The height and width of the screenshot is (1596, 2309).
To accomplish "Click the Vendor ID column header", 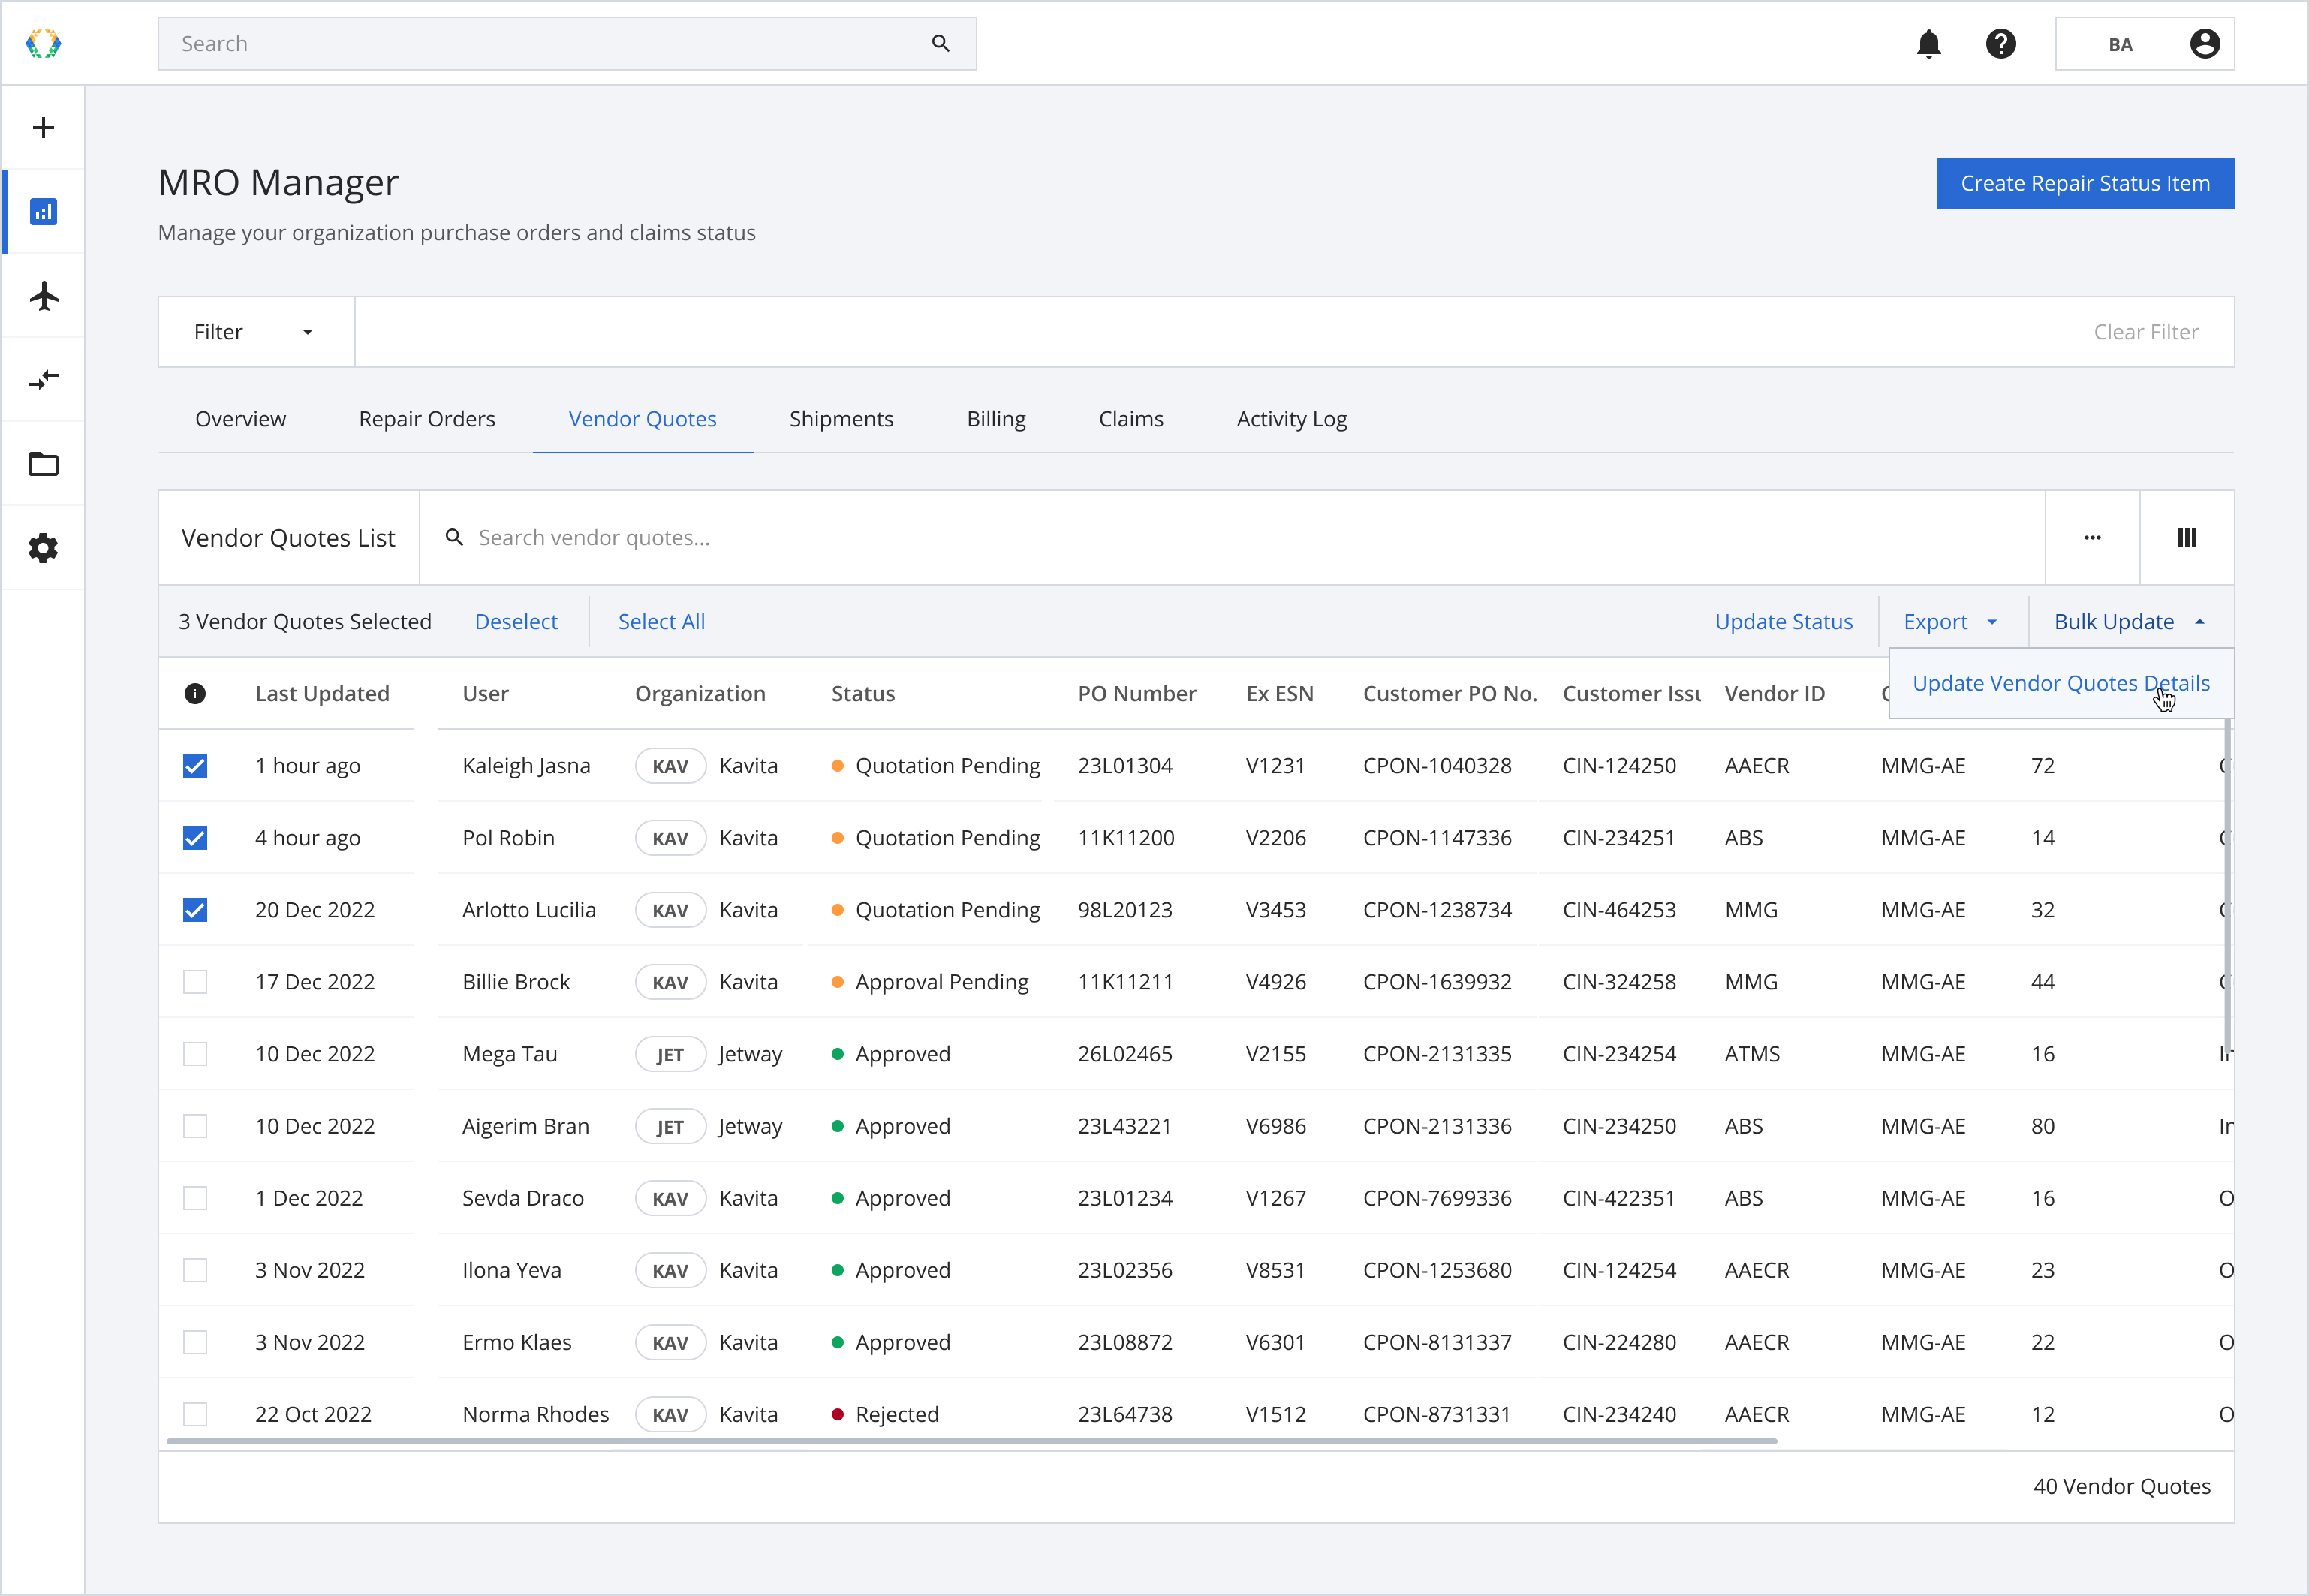I will 1775,693.
